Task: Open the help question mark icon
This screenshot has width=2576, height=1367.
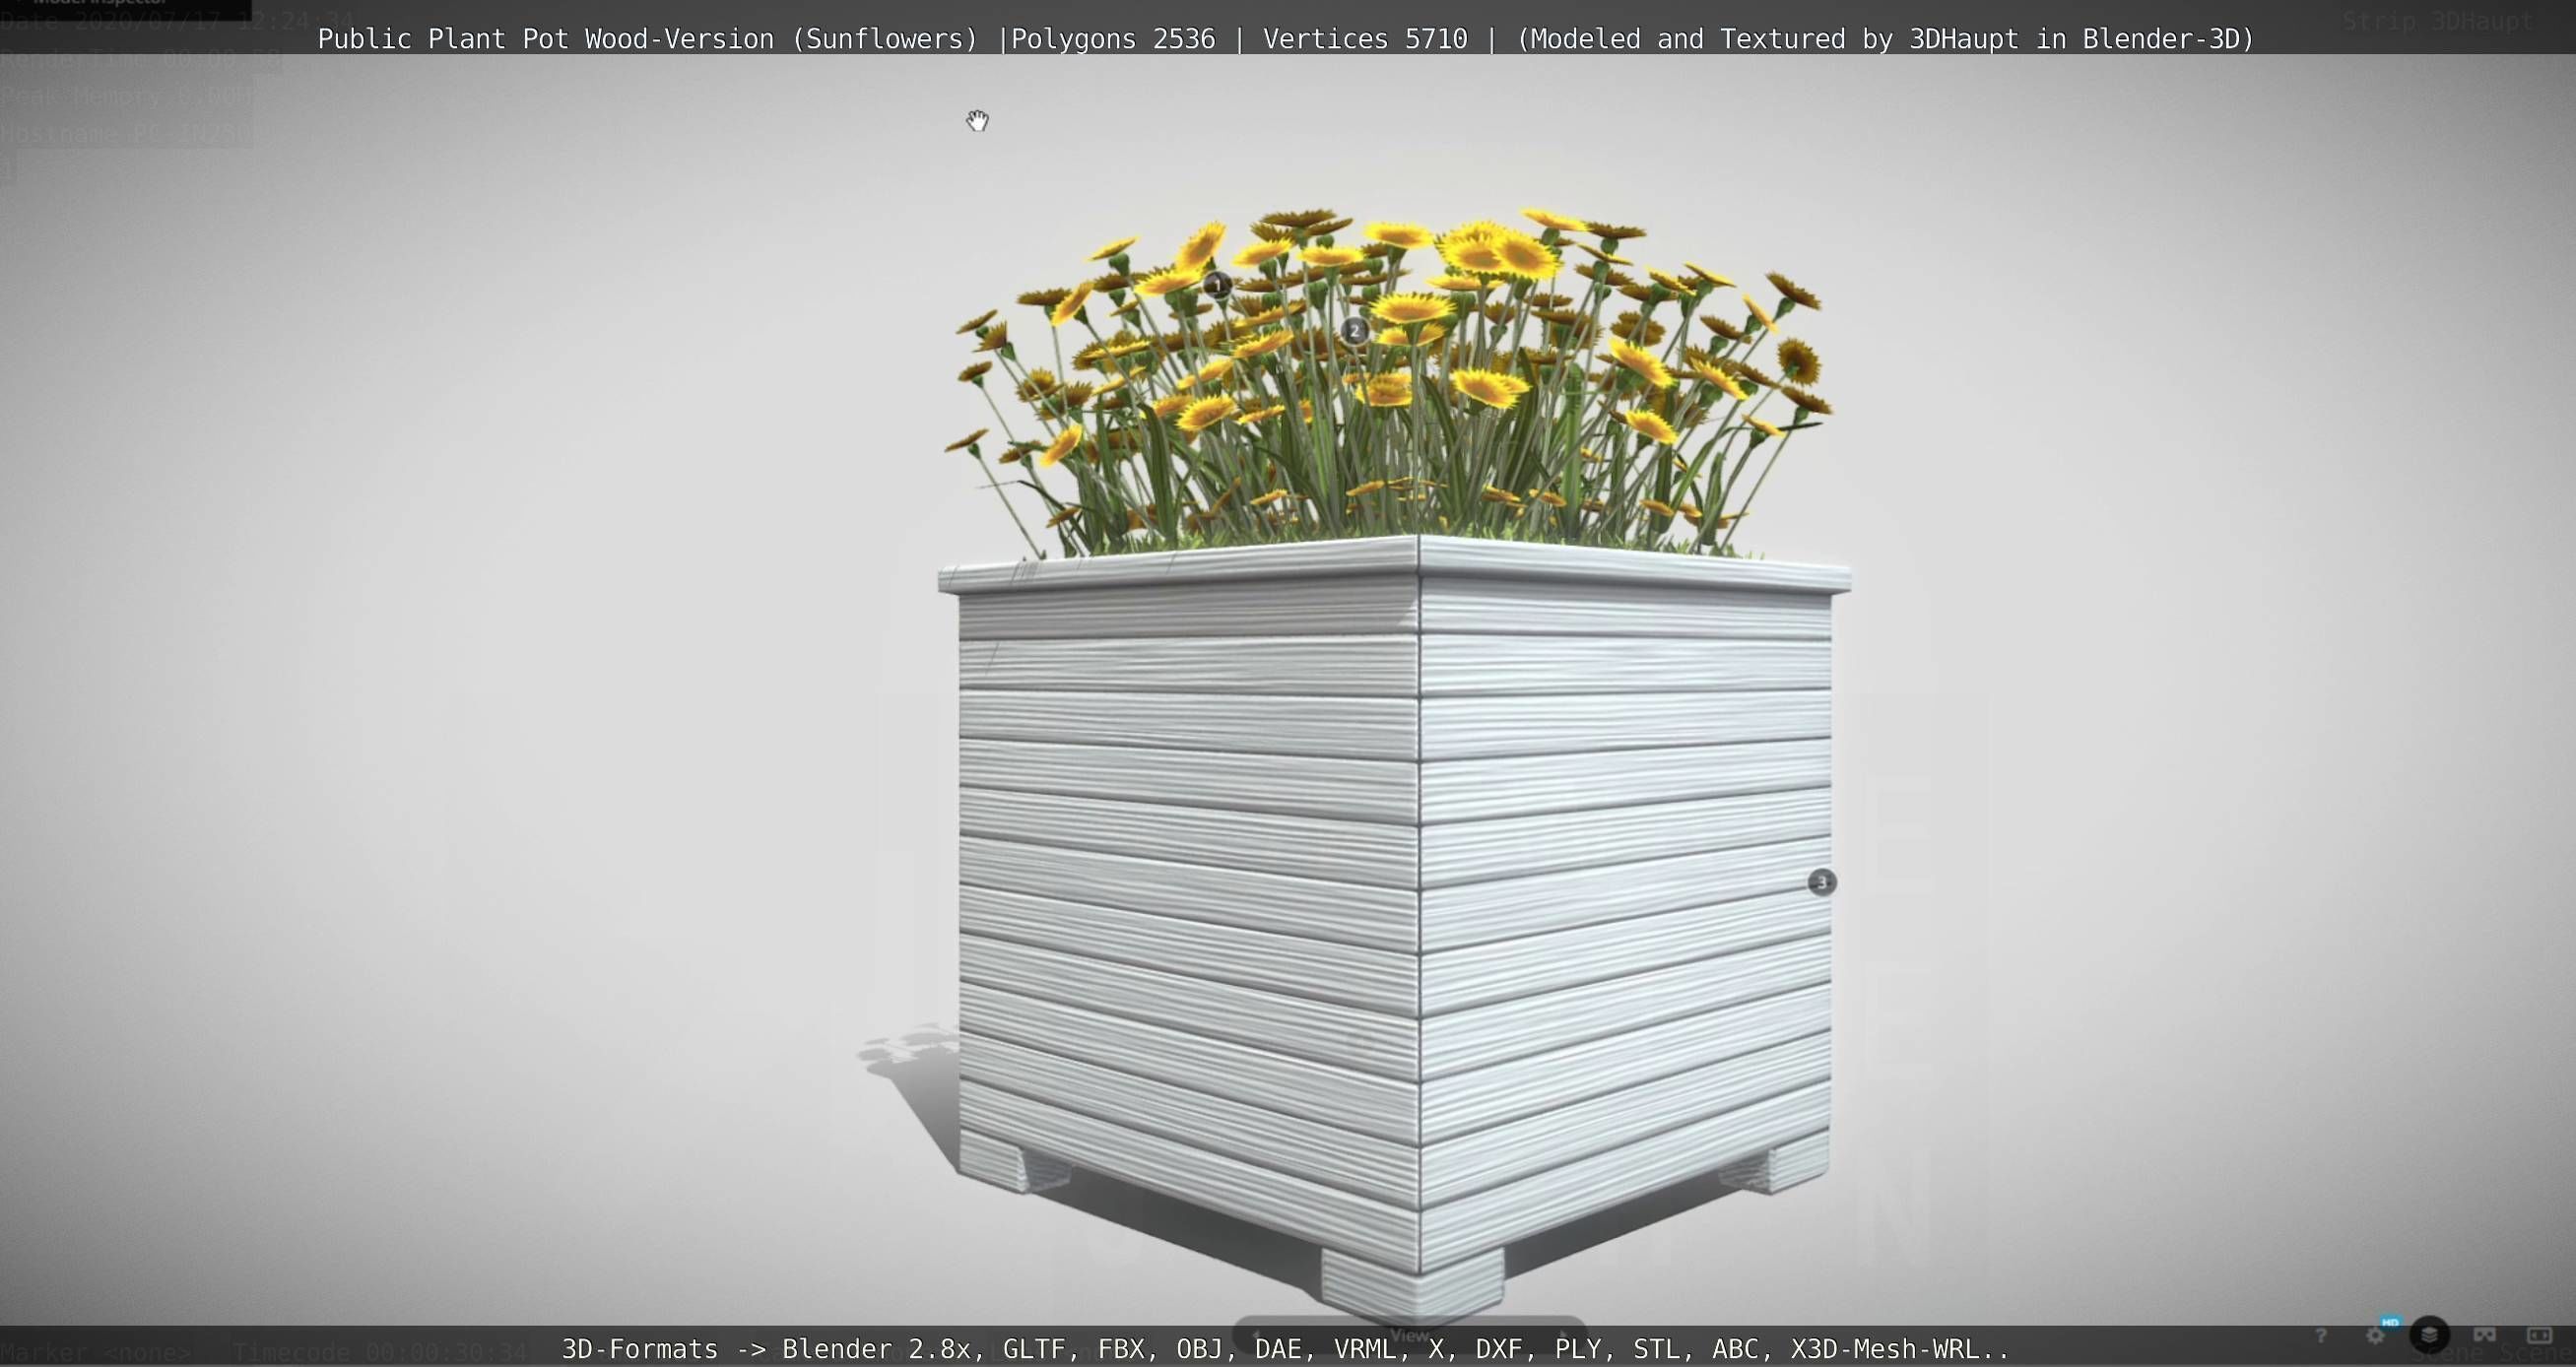Action: point(2321,1335)
